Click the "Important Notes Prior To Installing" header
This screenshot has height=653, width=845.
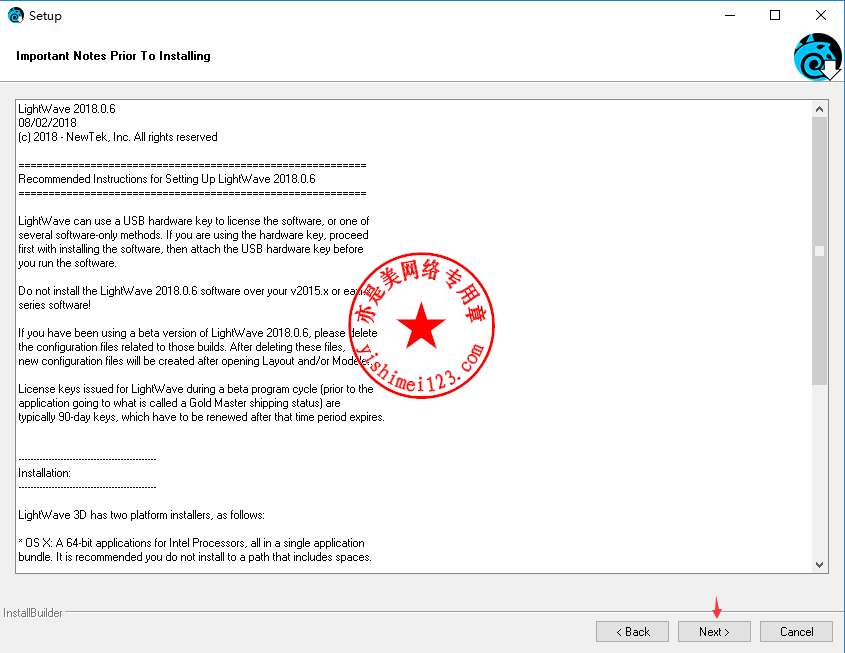113,56
